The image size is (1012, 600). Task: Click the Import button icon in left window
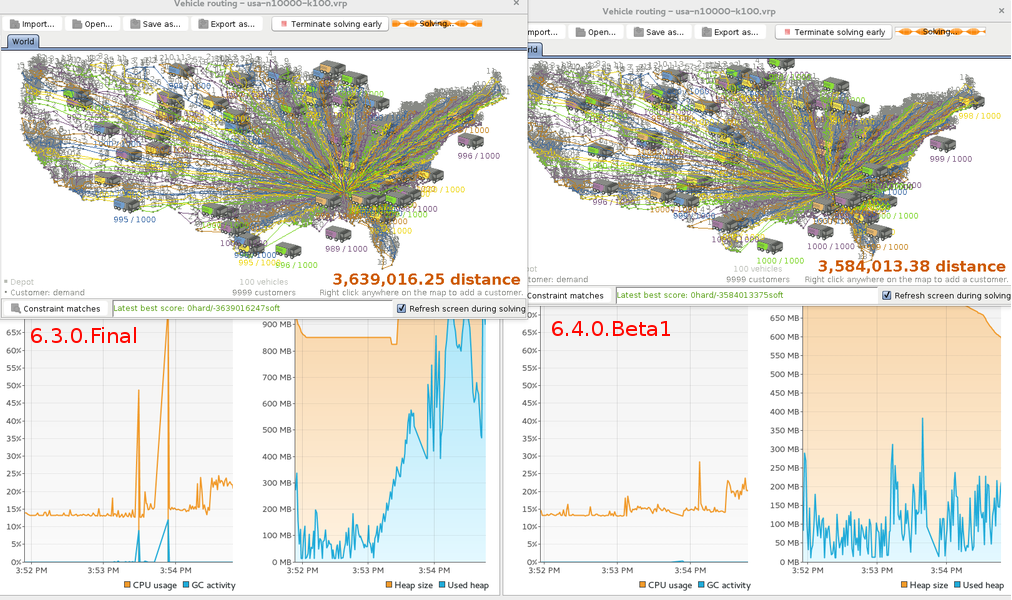(x=14, y=24)
